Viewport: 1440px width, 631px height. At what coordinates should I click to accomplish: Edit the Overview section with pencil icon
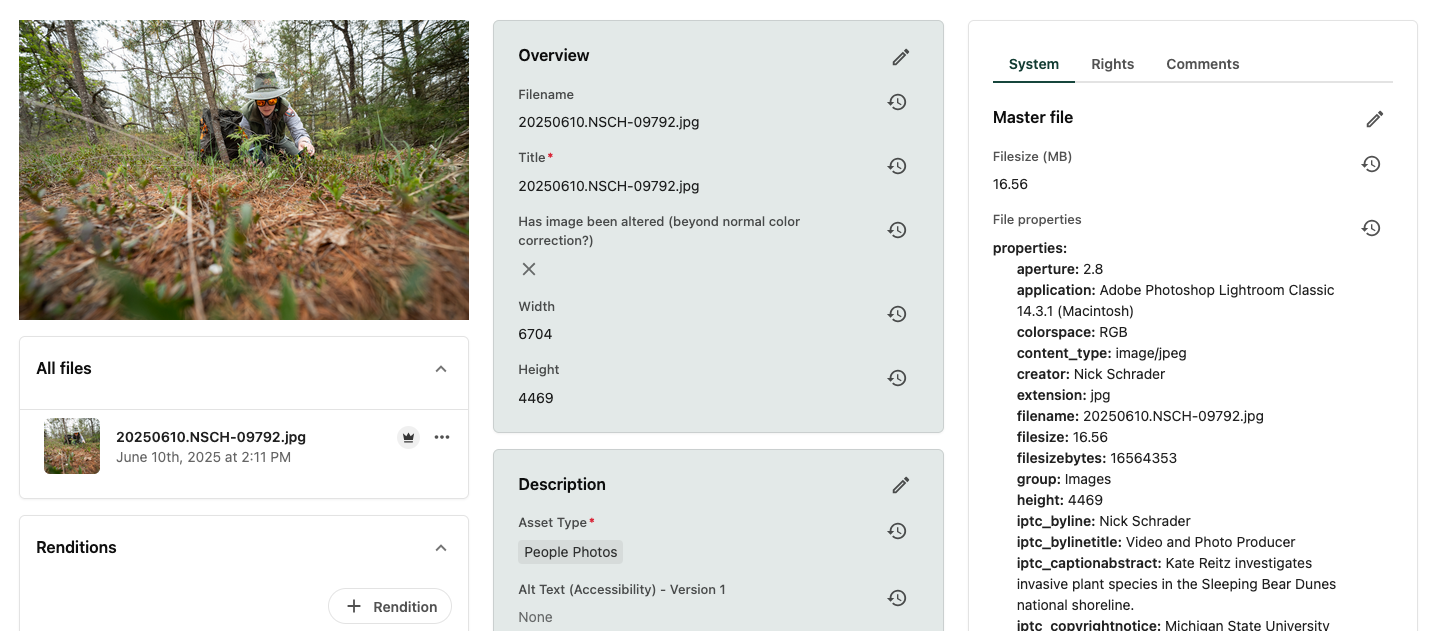click(x=900, y=57)
